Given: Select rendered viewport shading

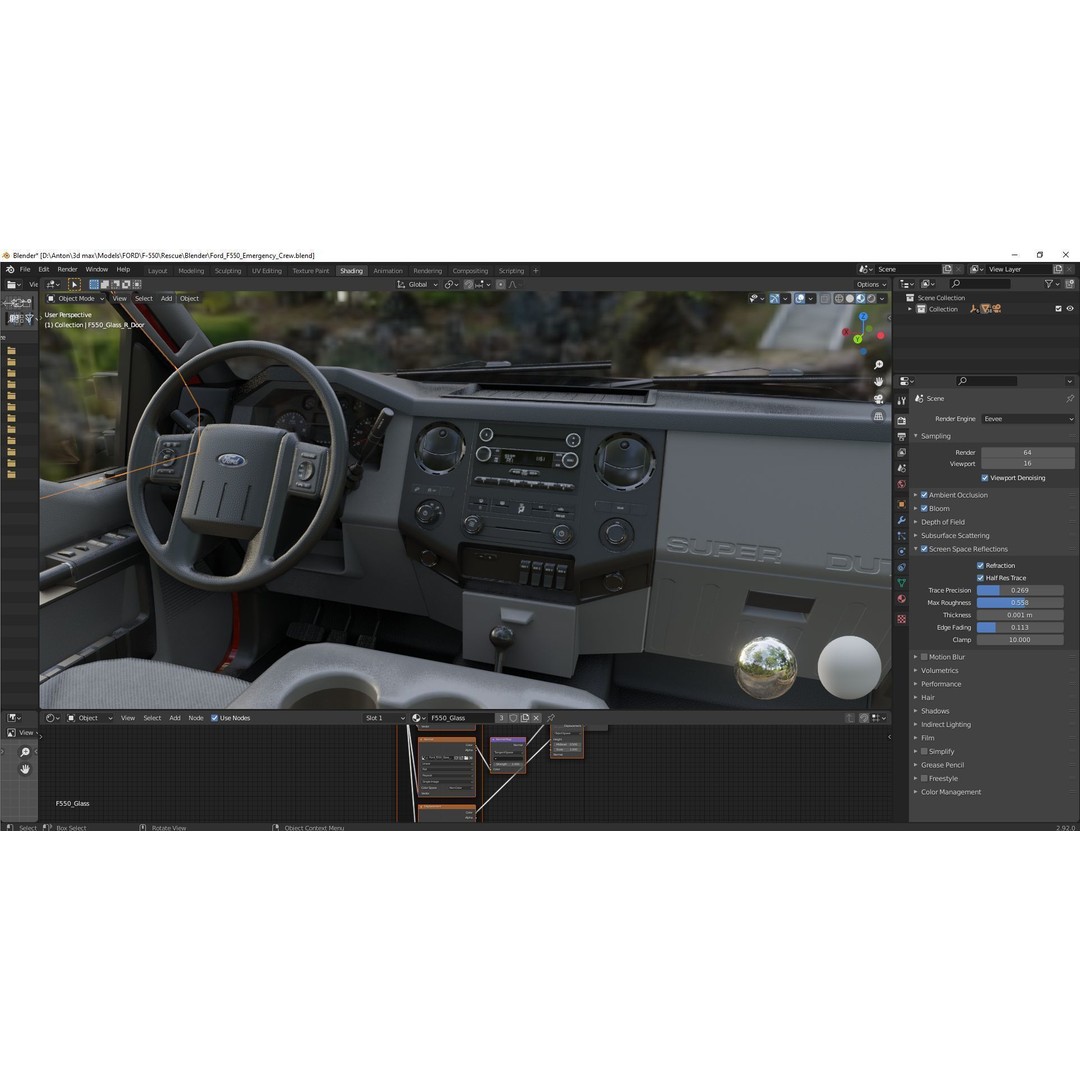Looking at the screenshot, I should (872, 299).
